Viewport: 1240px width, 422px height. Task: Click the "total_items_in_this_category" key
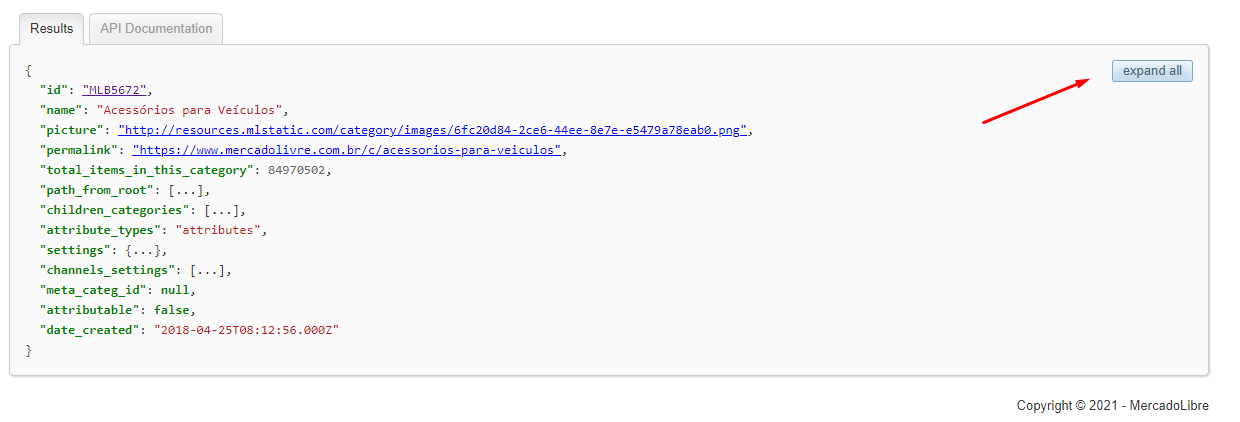(146, 170)
